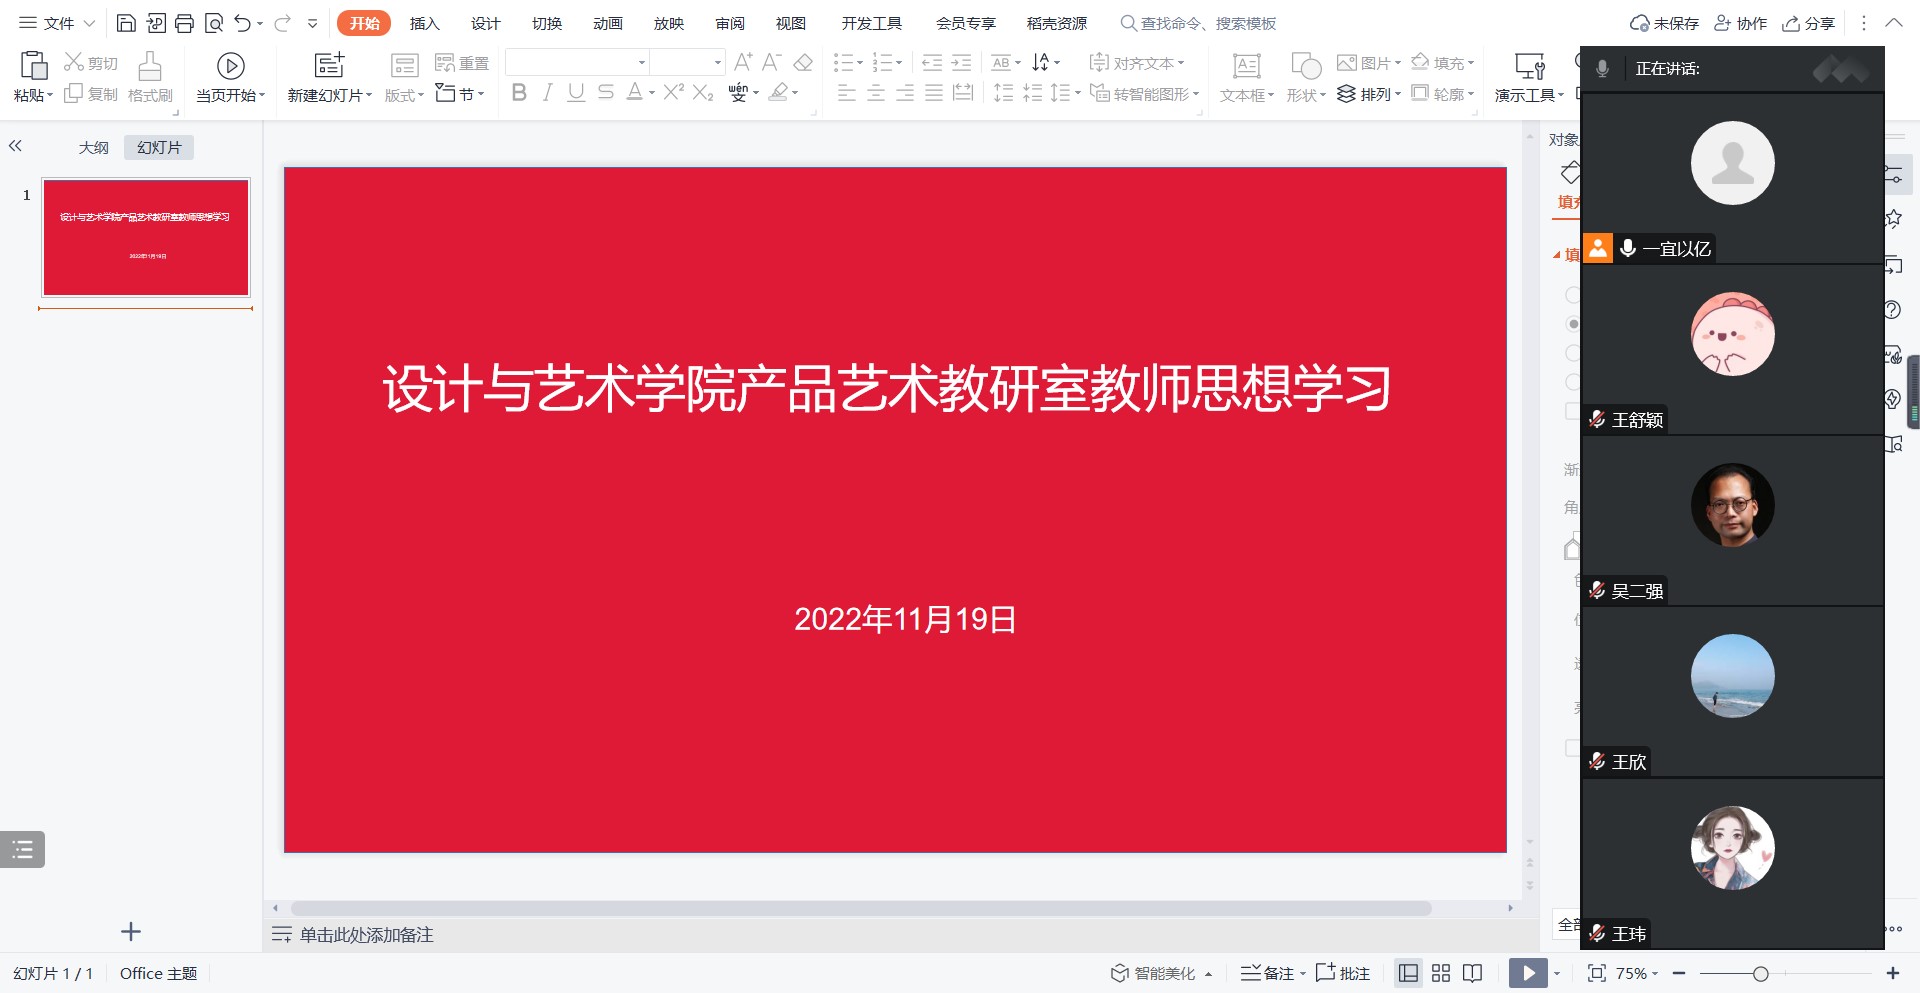Switch to slide sorter grid view
The height and width of the screenshot is (993, 1920).
(1441, 973)
